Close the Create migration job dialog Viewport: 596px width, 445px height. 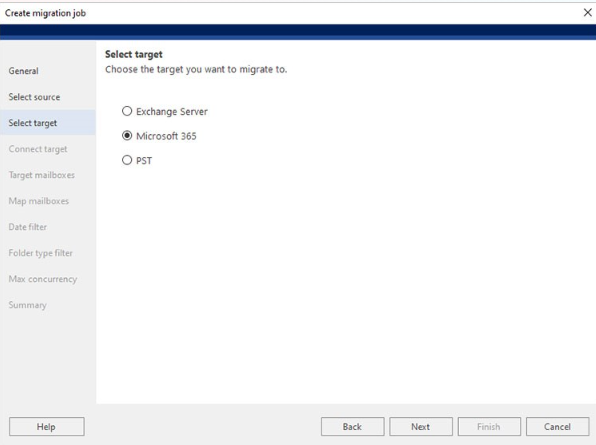point(587,13)
